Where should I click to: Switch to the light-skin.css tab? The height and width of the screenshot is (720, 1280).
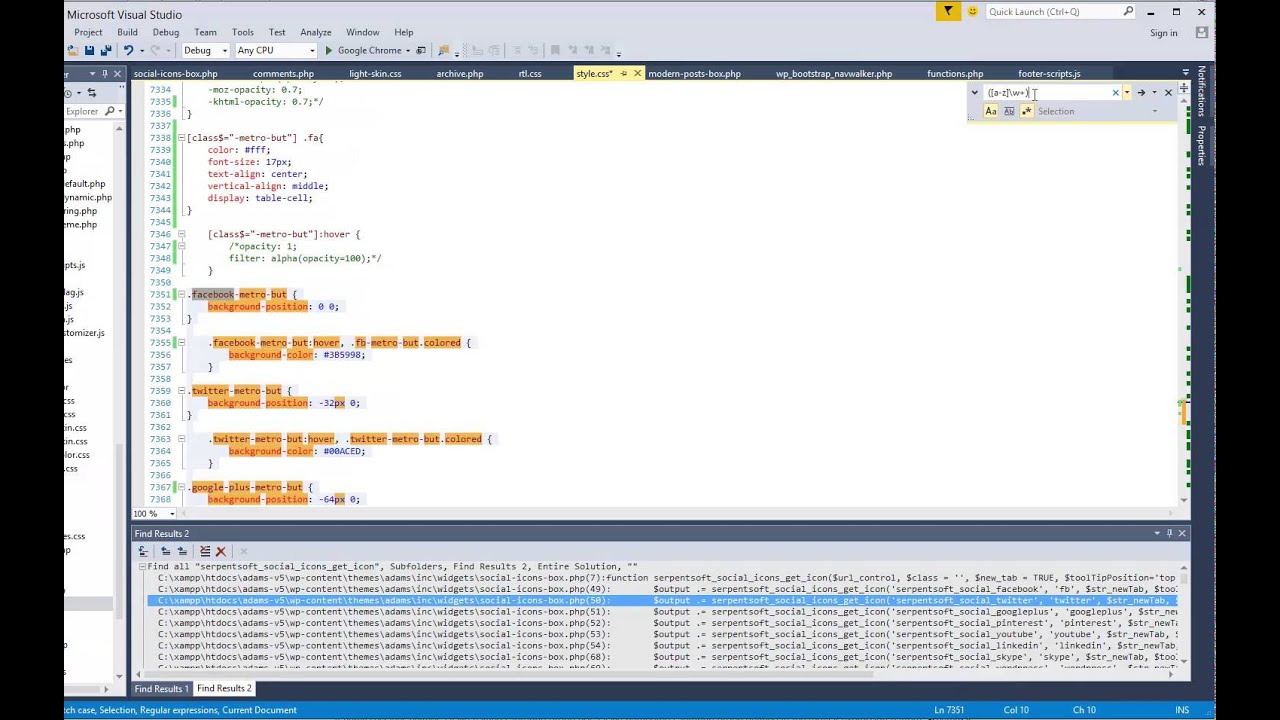[x=375, y=74]
